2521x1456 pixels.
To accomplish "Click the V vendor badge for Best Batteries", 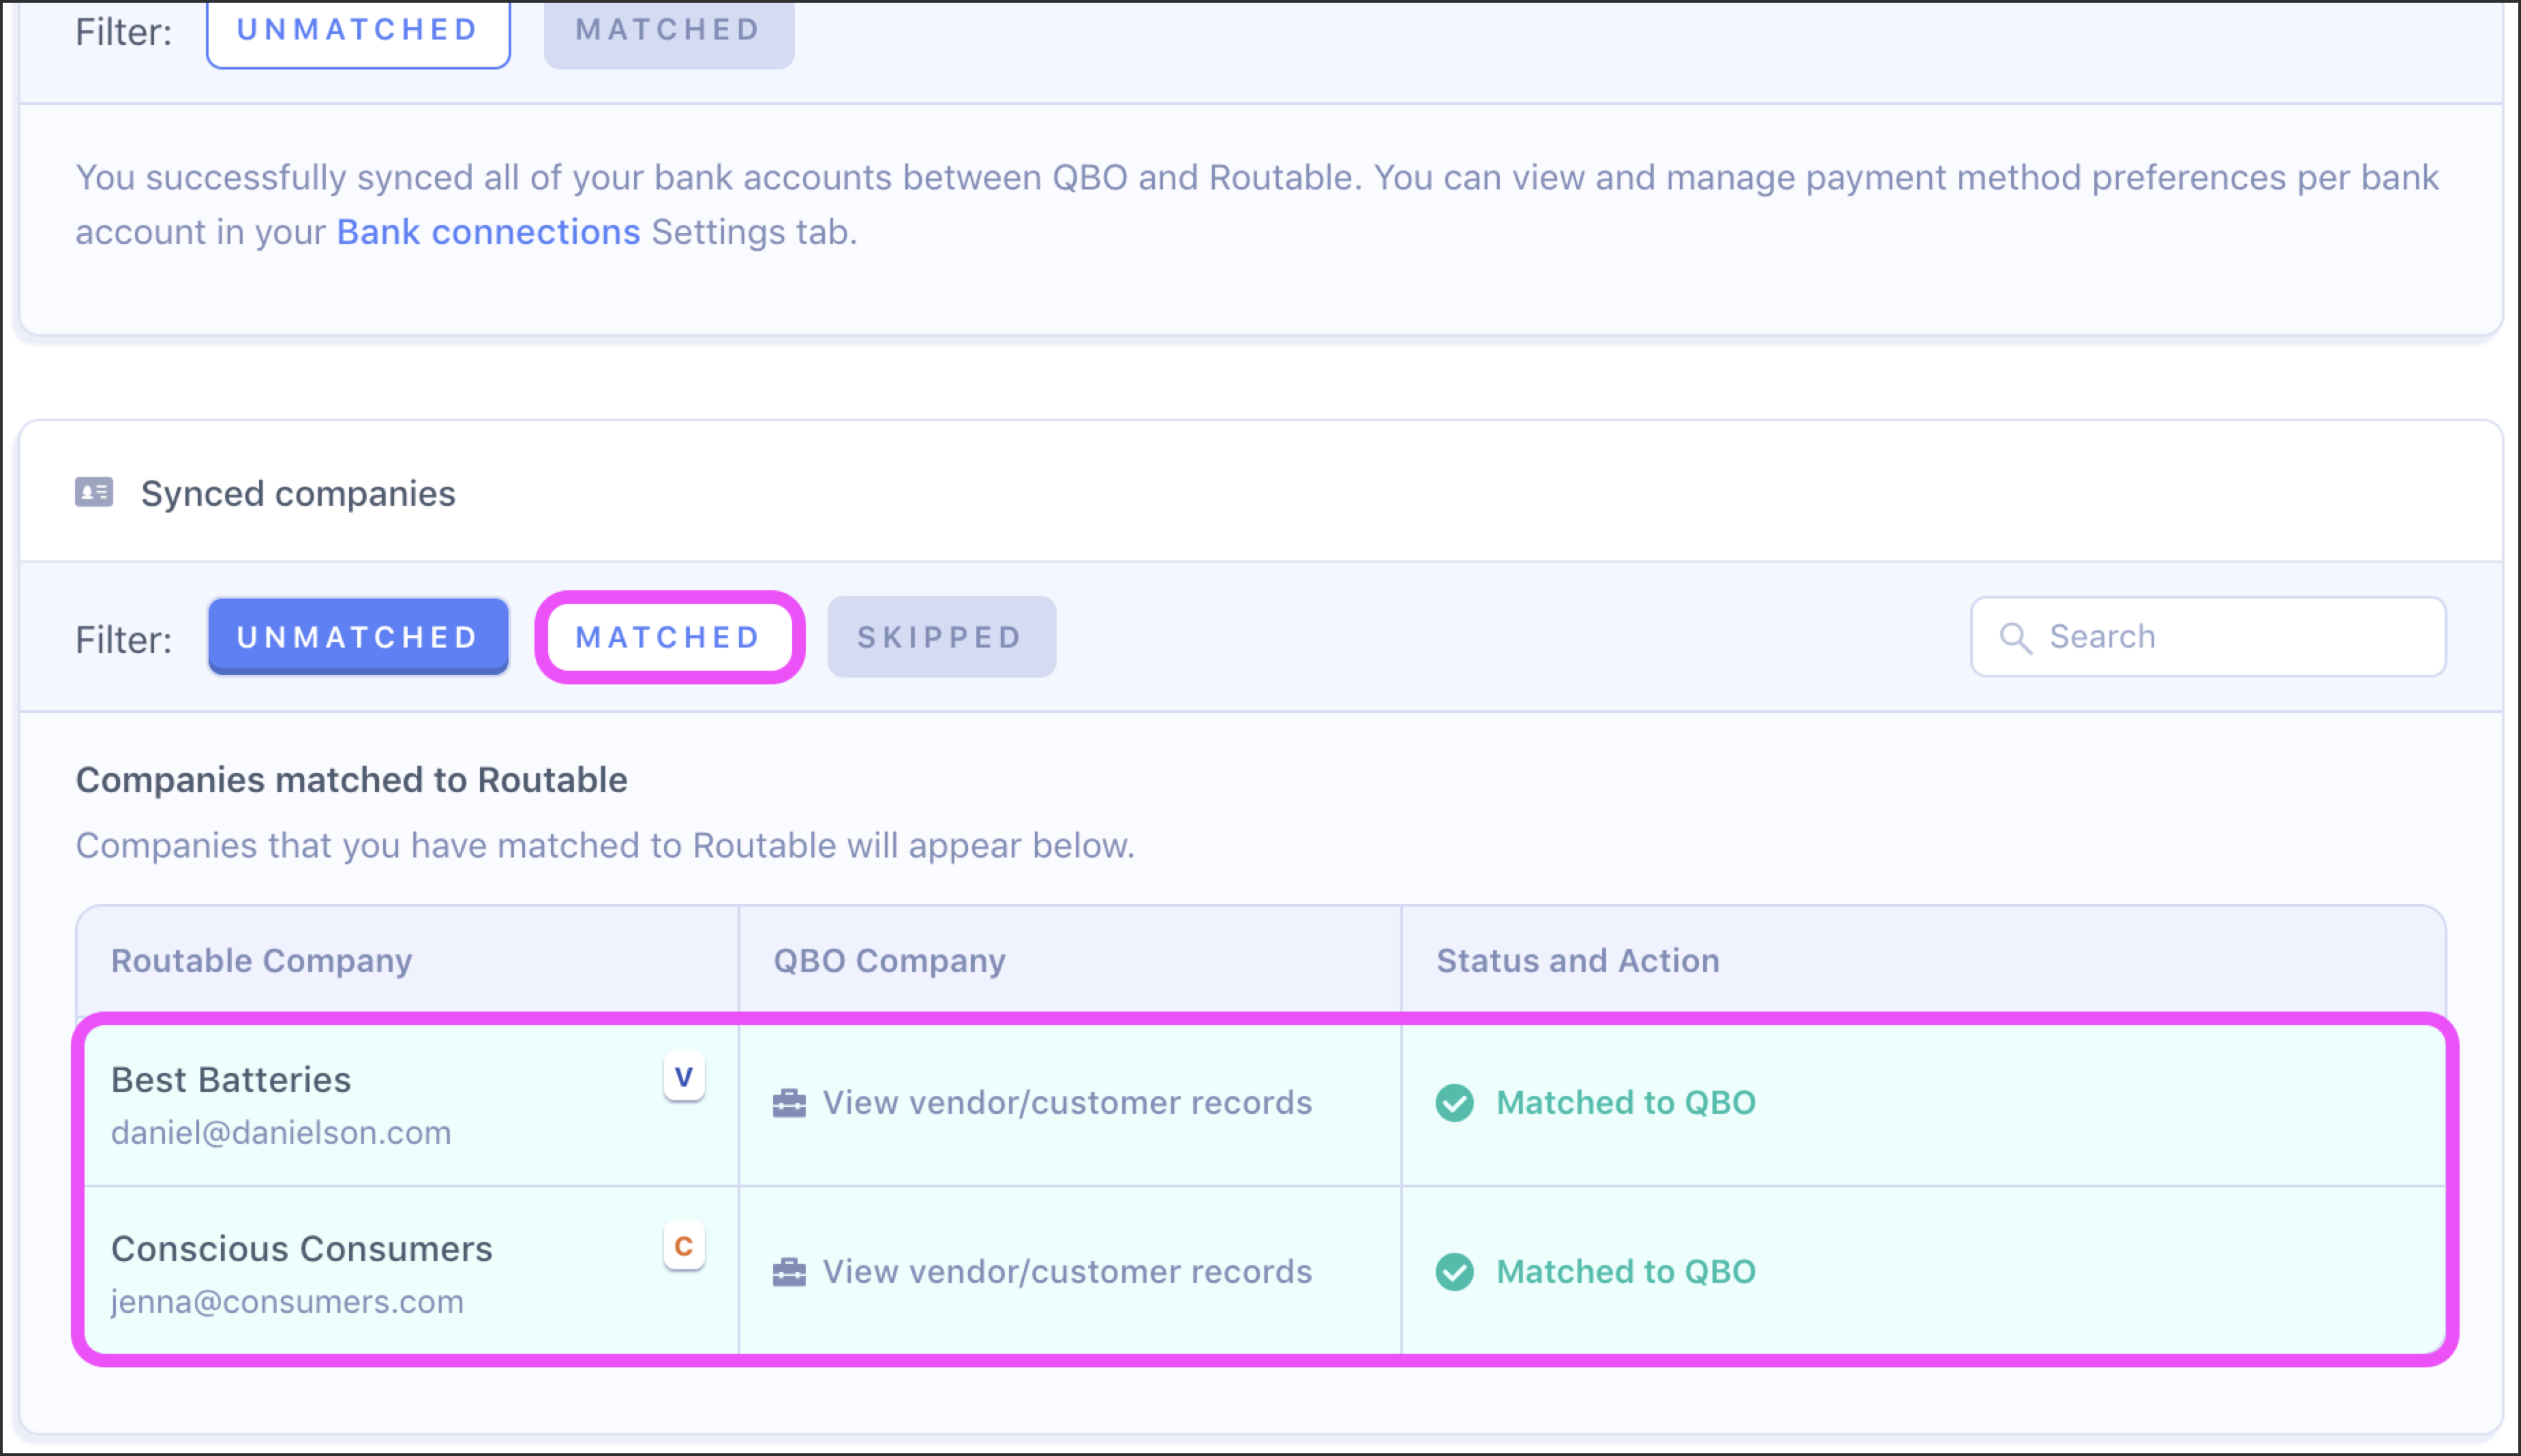I will (x=684, y=1077).
